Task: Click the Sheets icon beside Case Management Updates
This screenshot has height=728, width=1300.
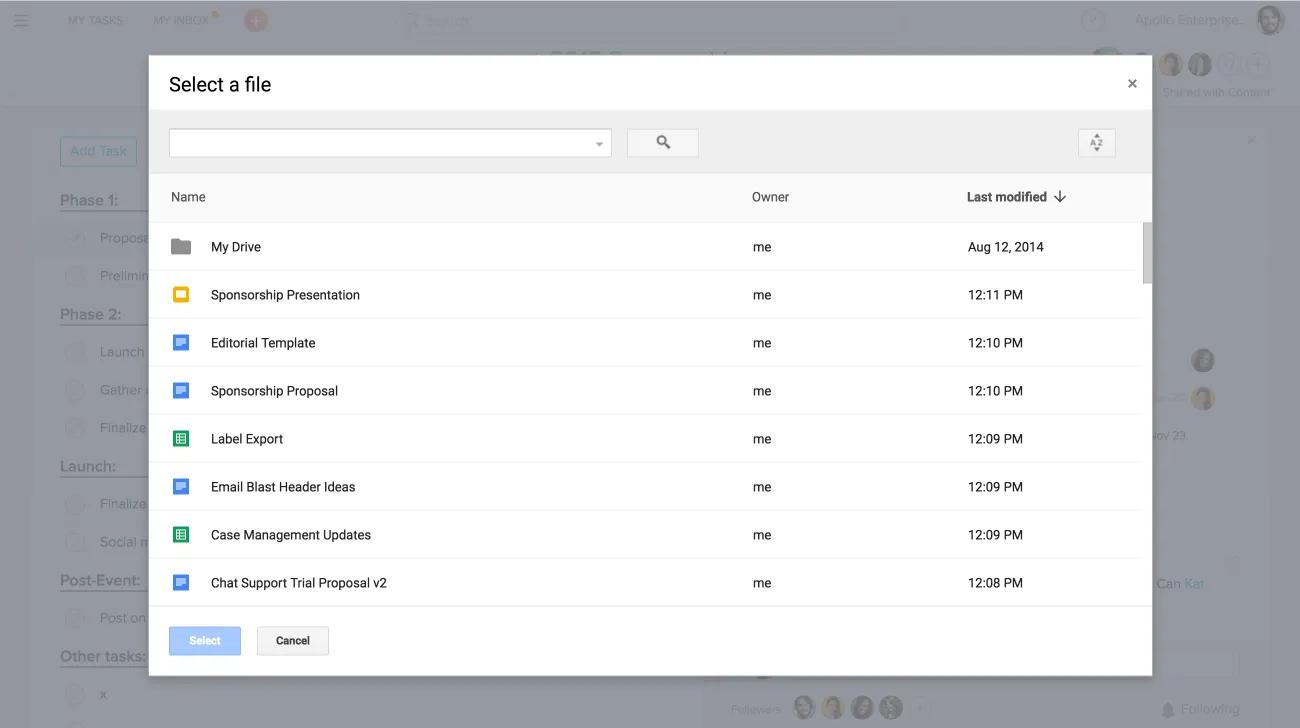Action: [183, 534]
